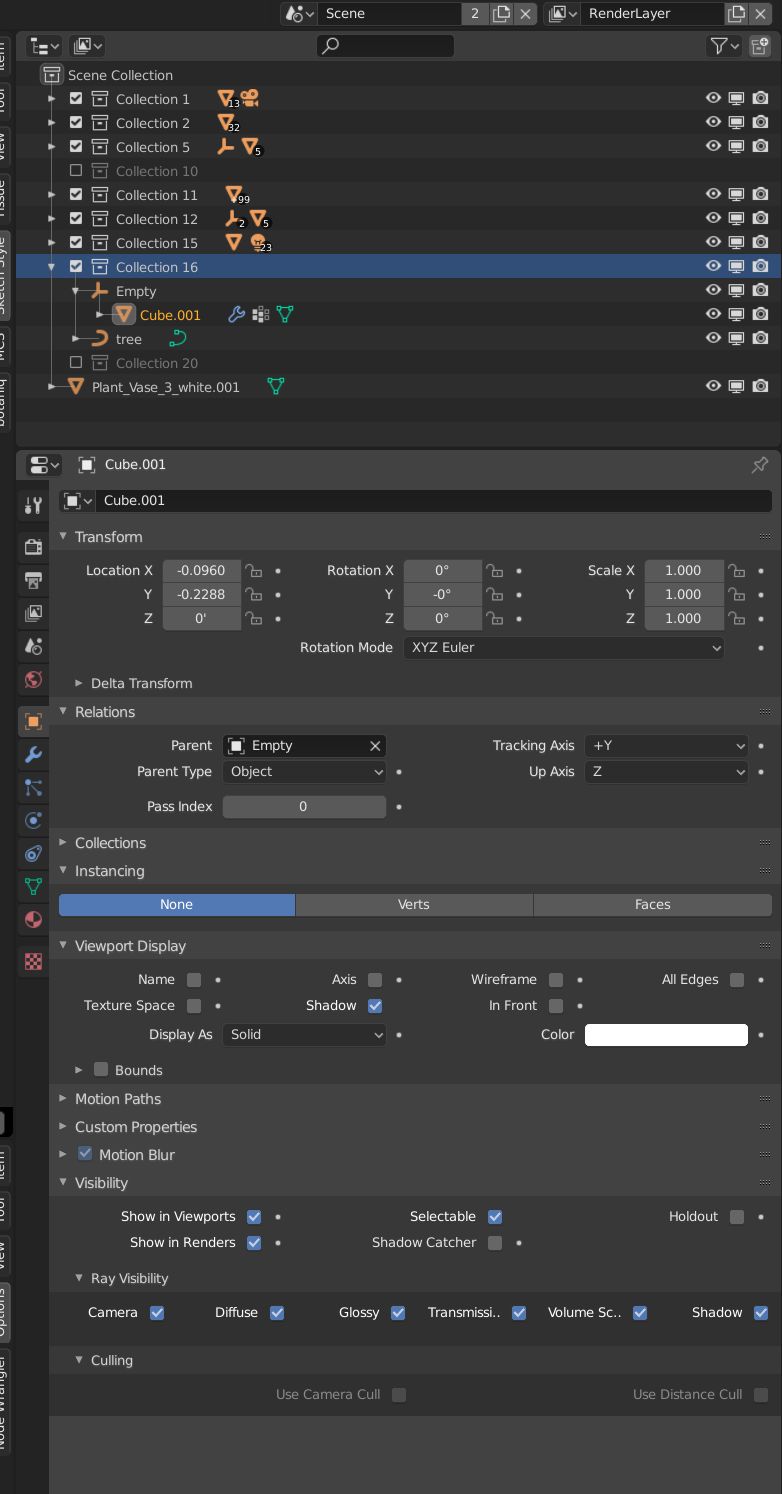Click the Pass Index value field
This screenshot has height=1494, width=782.
tap(304, 806)
